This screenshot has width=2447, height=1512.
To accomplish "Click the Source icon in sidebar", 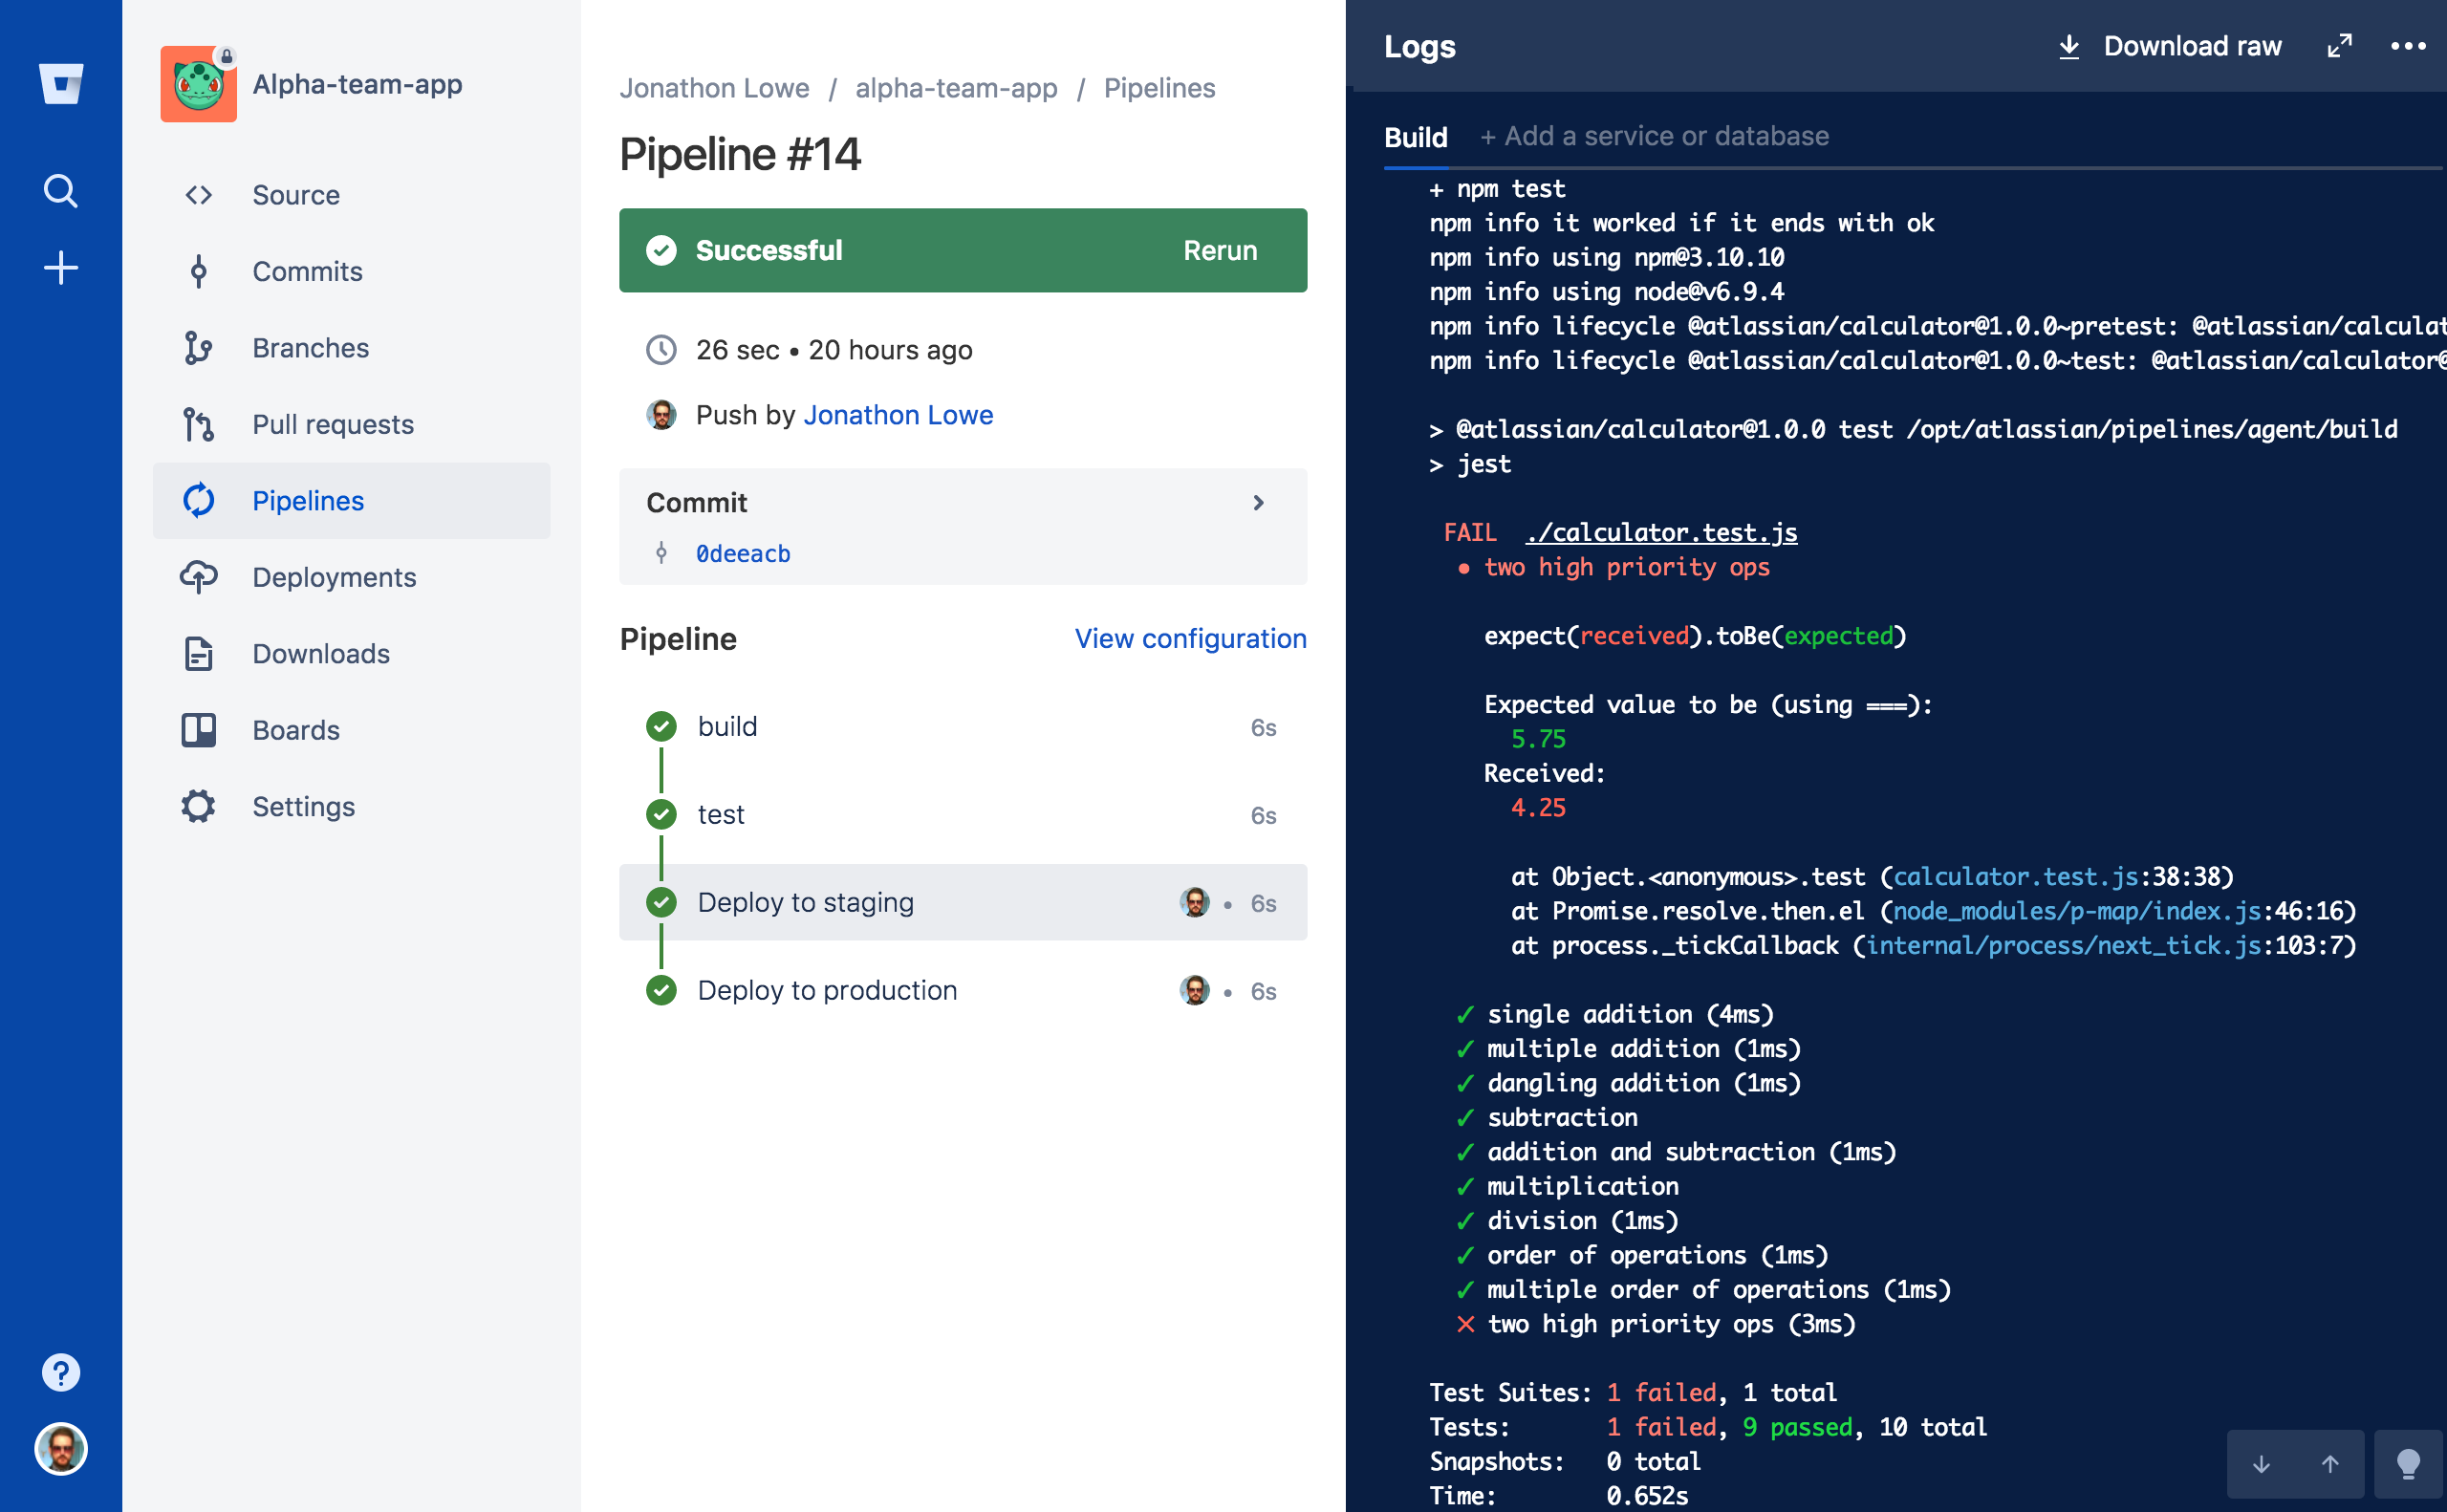I will pyautogui.click(x=199, y=194).
